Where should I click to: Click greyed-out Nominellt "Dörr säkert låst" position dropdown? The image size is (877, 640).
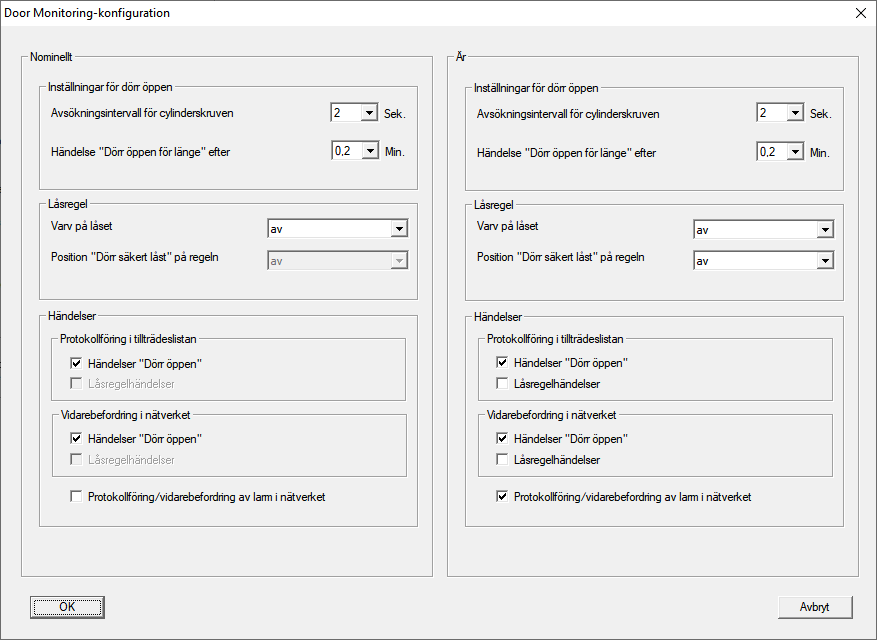click(x=398, y=260)
